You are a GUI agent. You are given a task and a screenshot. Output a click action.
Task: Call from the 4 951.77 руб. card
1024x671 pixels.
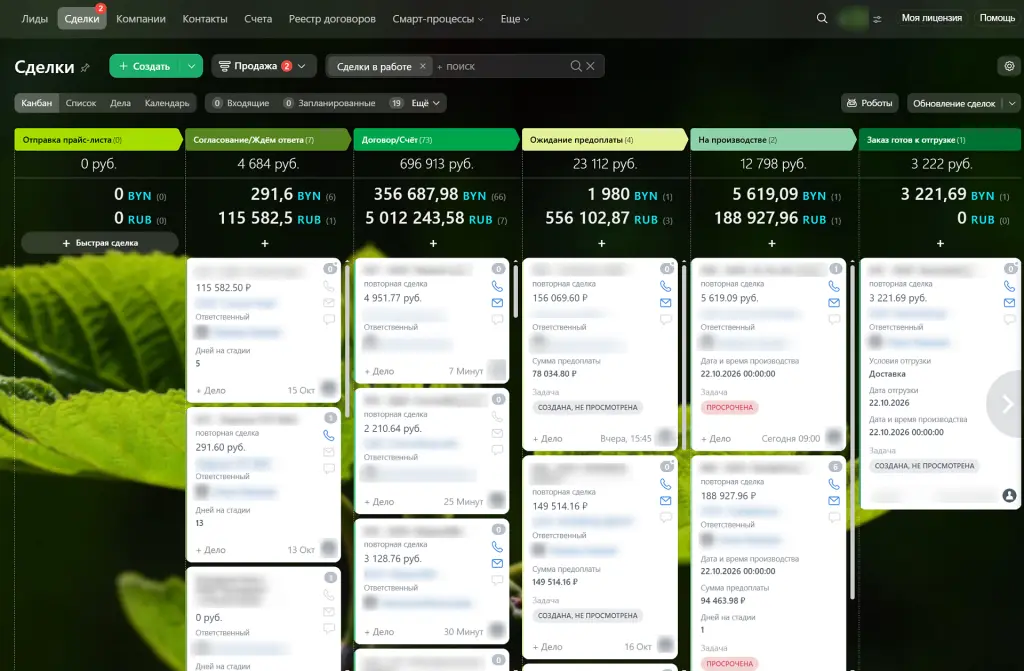(497, 286)
